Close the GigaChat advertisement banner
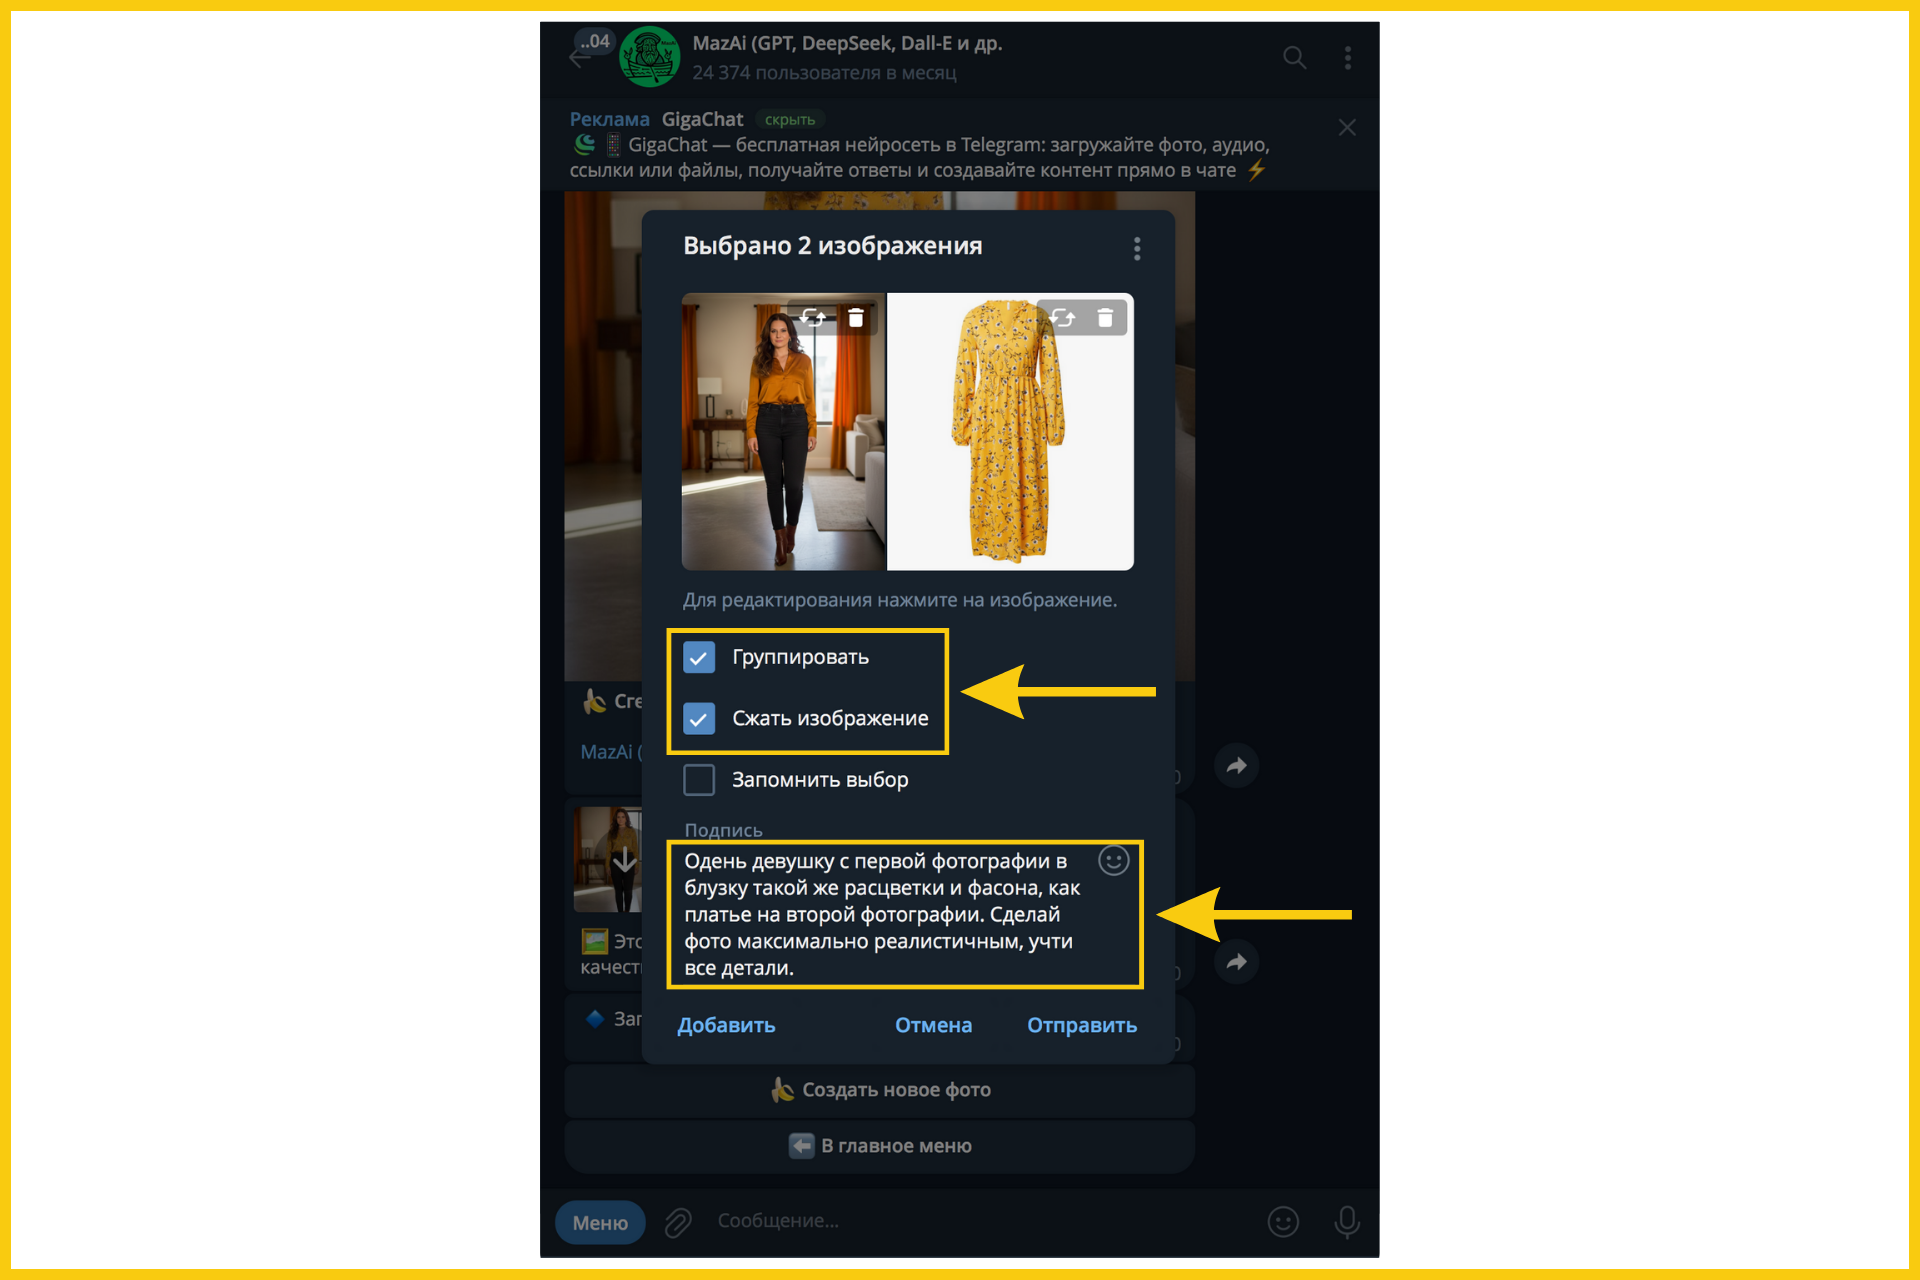1920x1280 pixels. pos(1347,128)
